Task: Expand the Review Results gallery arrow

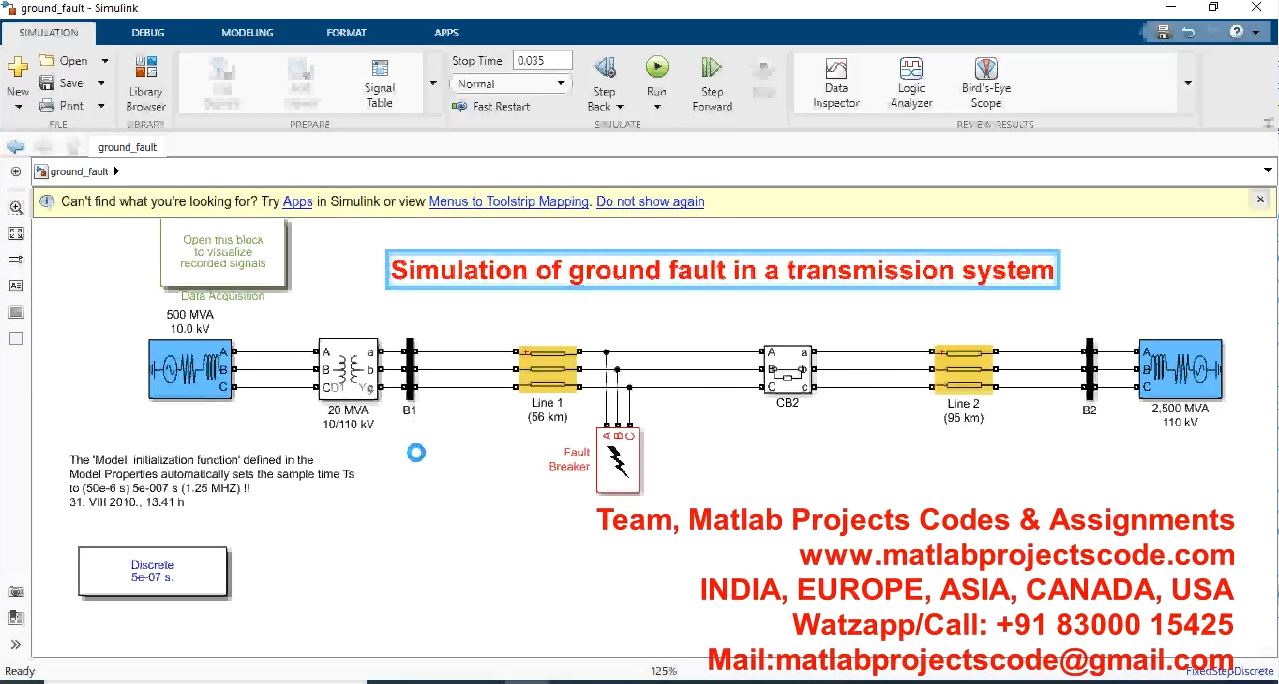Action: [1188, 83]
